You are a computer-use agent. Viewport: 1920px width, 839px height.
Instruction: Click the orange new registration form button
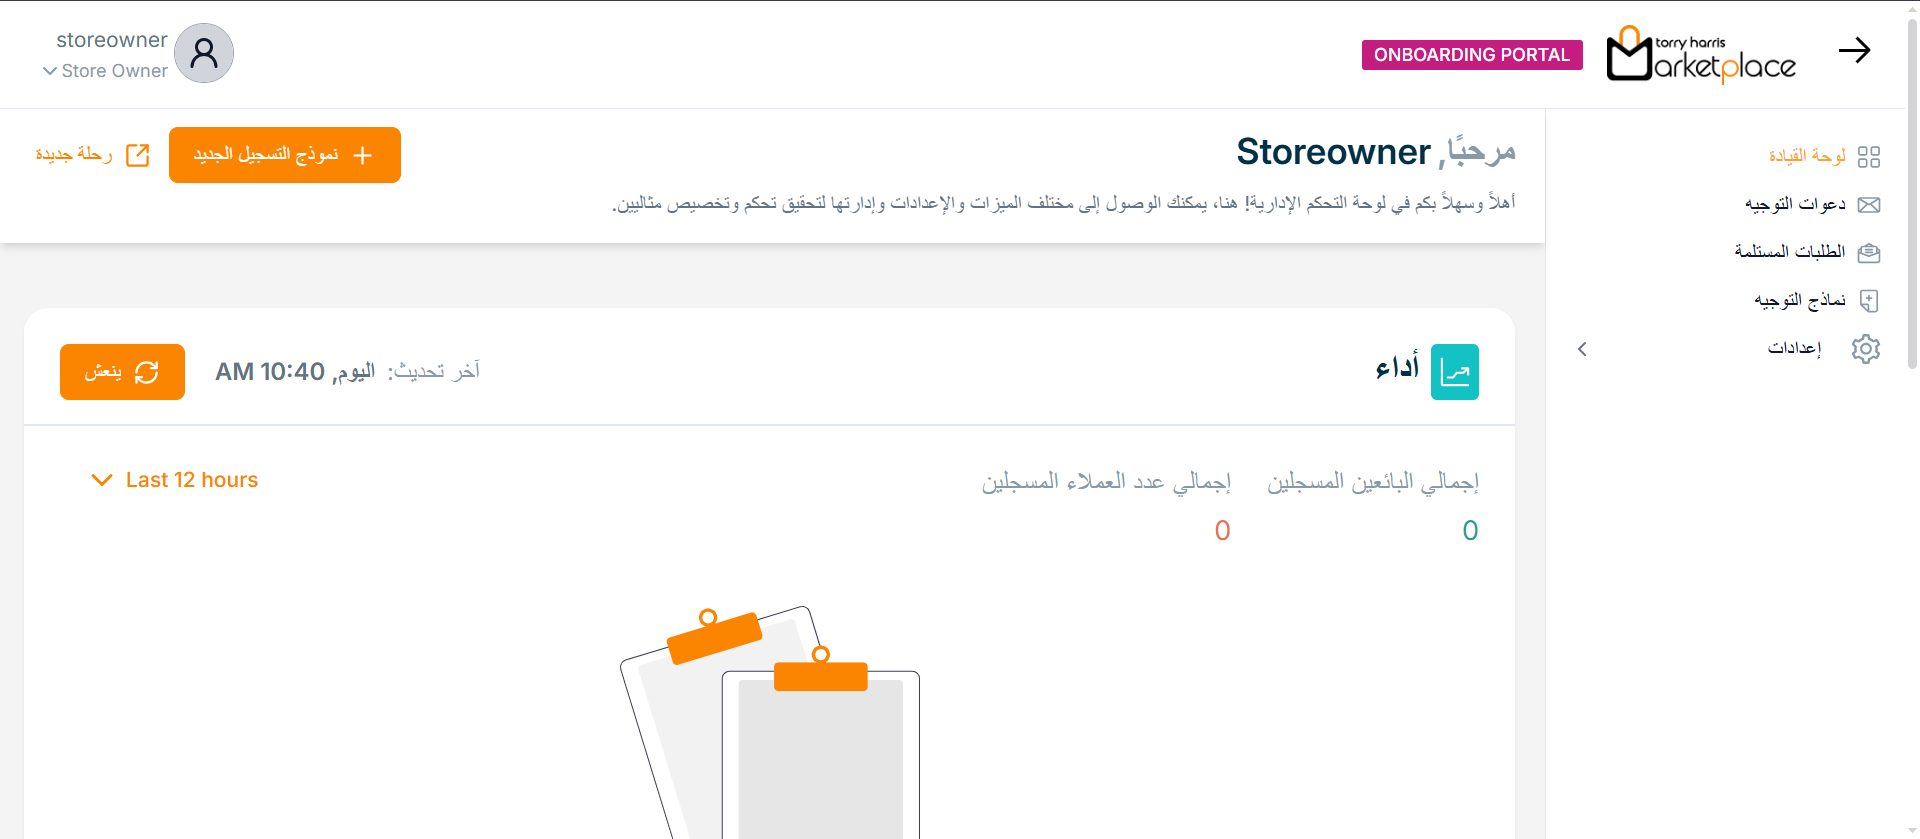click(x=285, y=155)
